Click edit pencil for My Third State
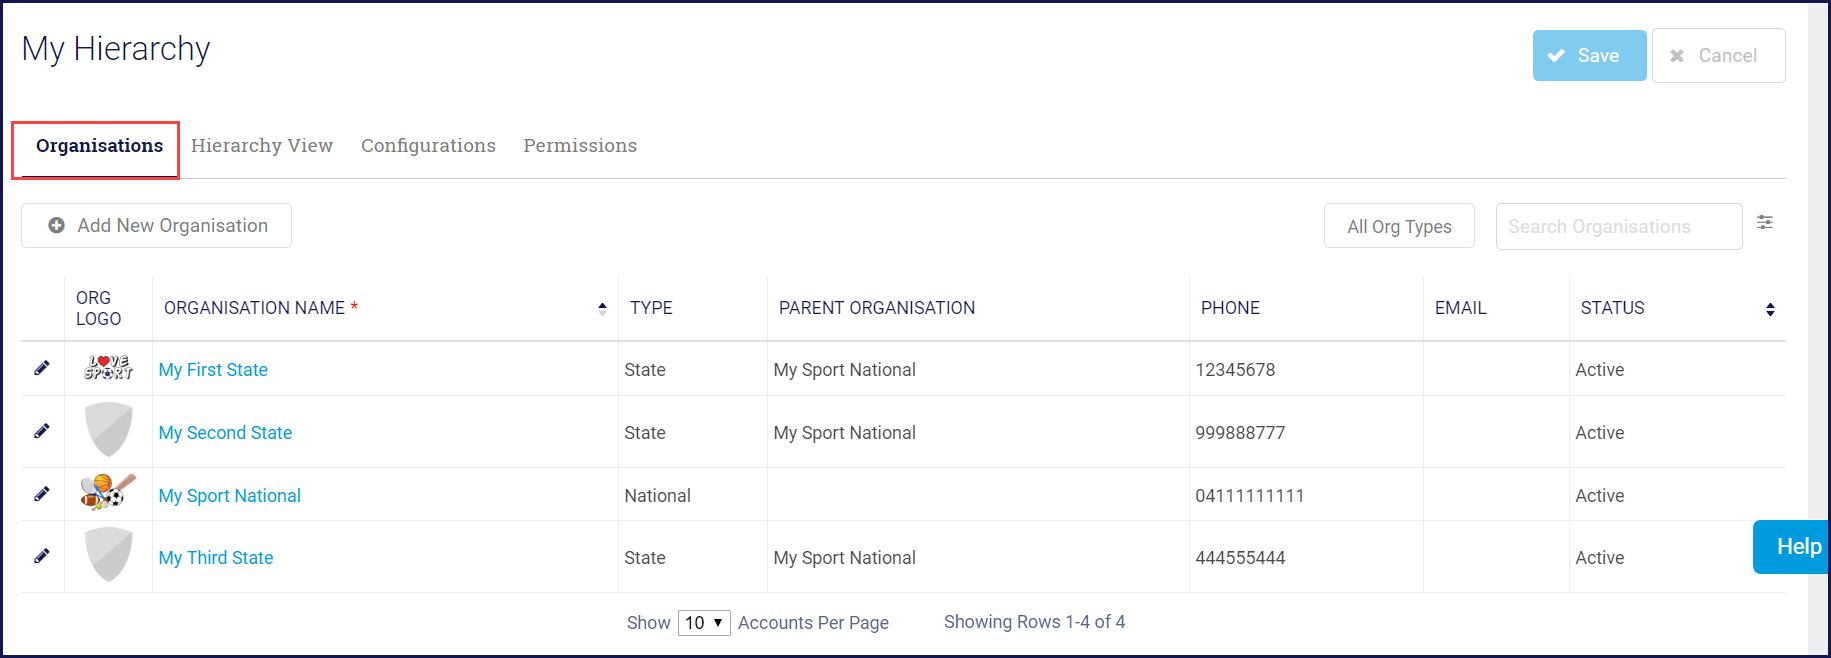The width and height of the screenshot is (1831, 658). pyautogui.click(x=42, y=556)
